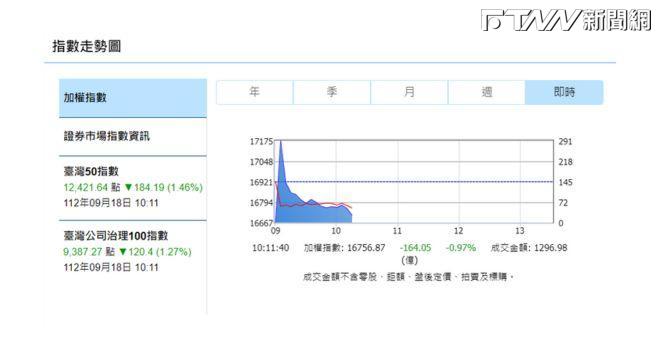The image size is (660, 361).
Task: Click the 10 o'clock axis marker
Action: (336, 231)
